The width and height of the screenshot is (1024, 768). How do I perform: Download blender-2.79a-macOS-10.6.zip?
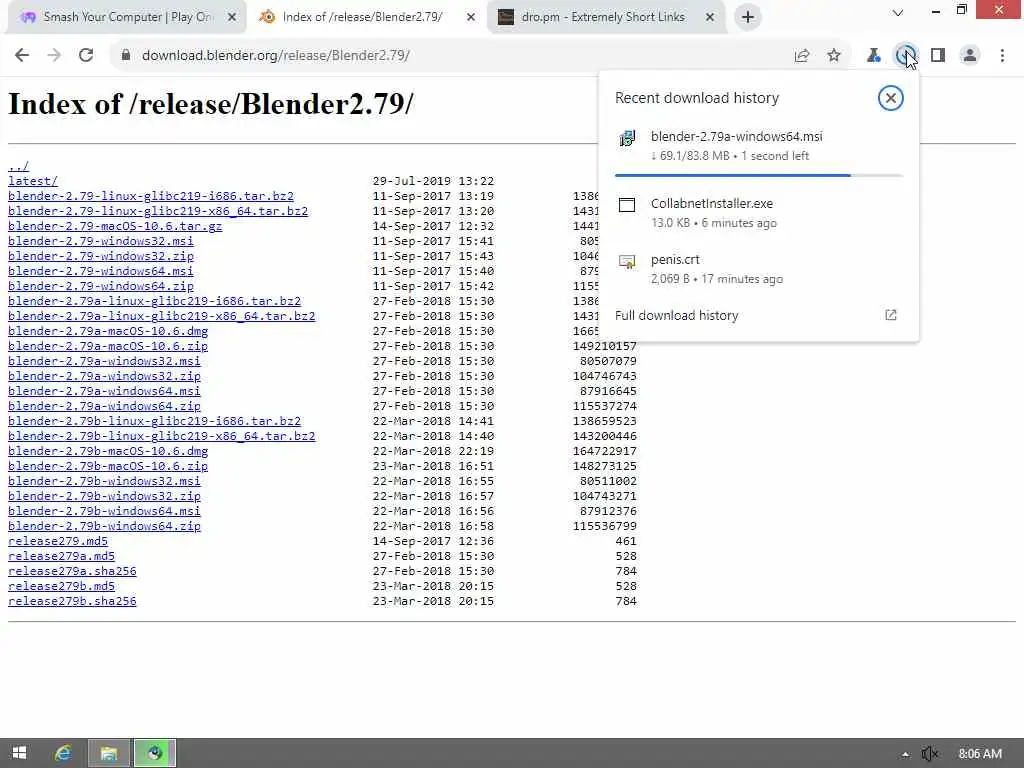(x=108, y=346)
